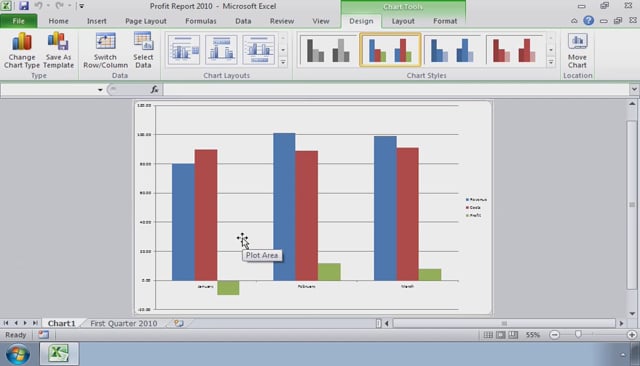
Task: Apply the gray monochrome chart style
Action: click(x=328, y=51)
